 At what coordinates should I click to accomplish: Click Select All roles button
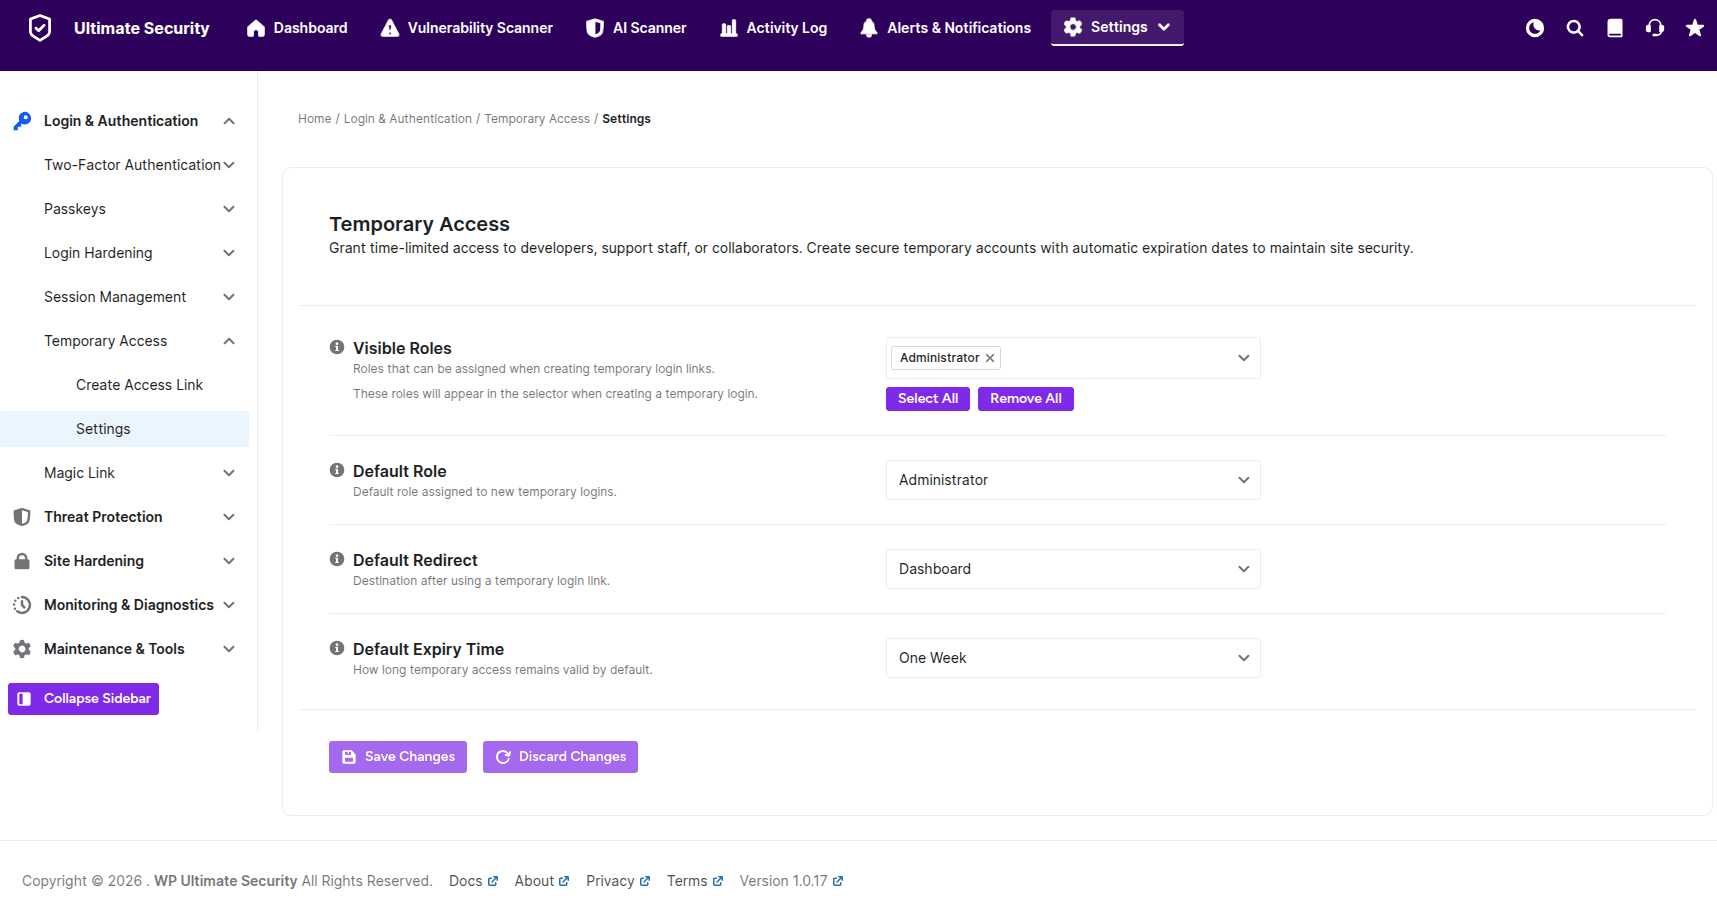[928, 399]
